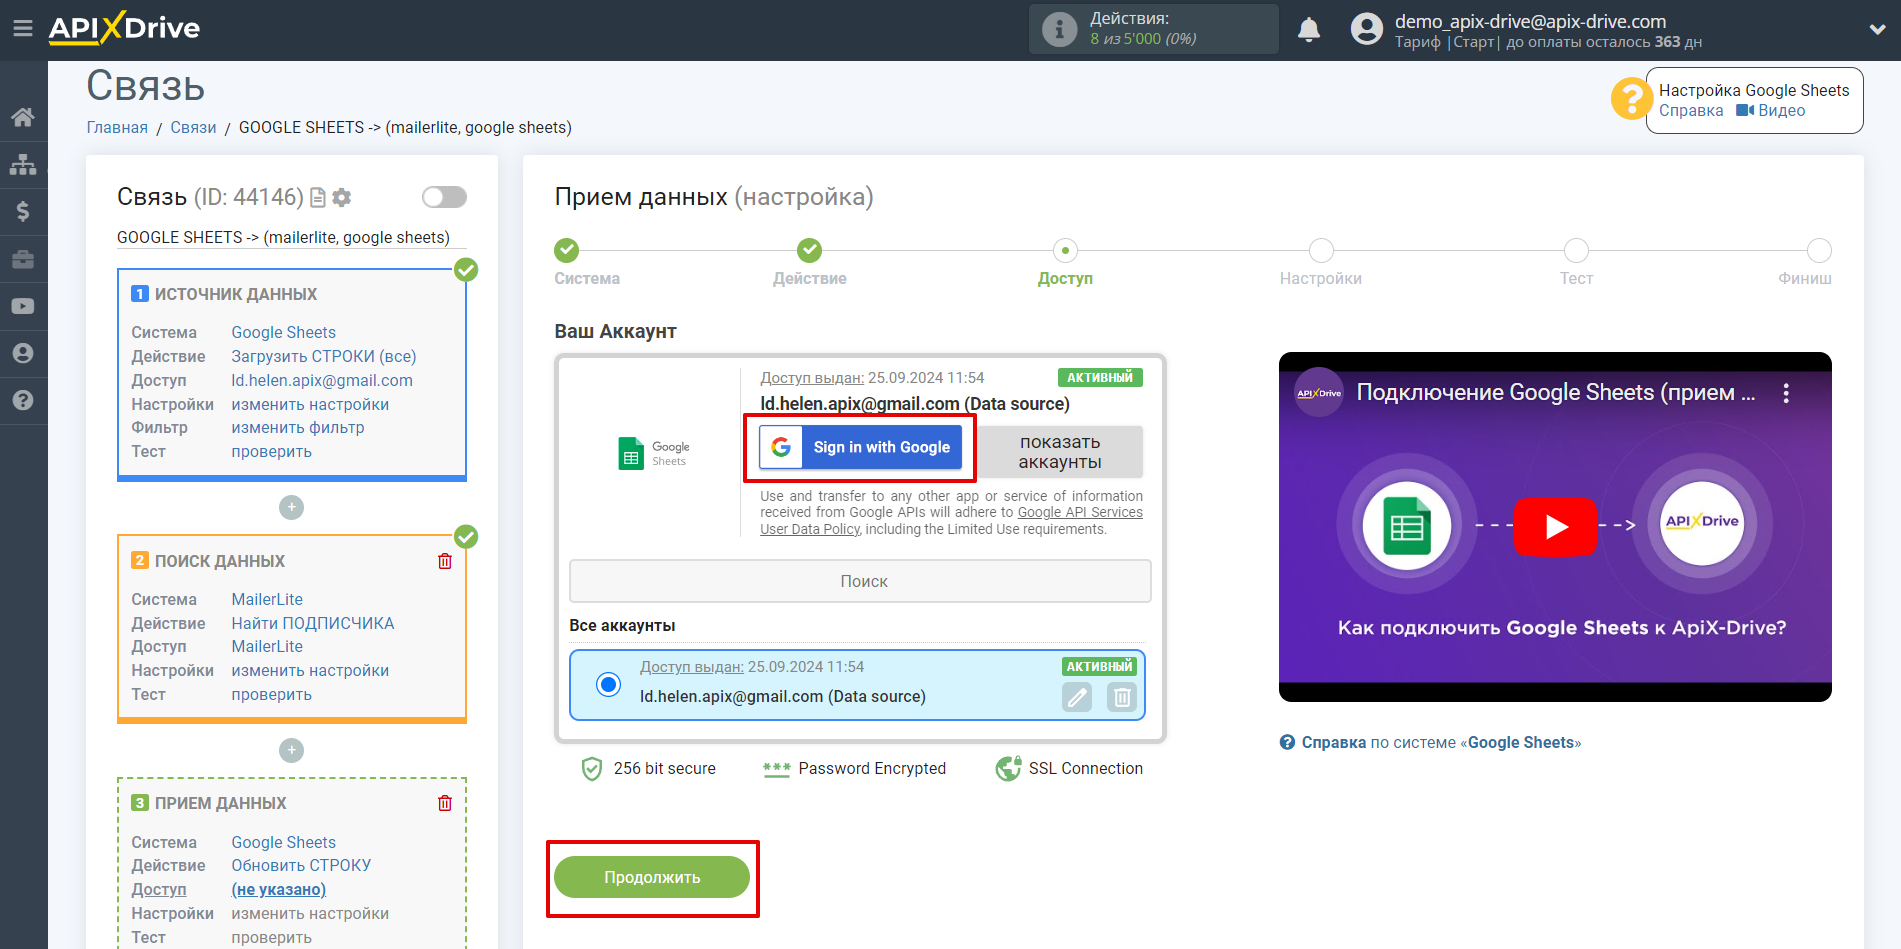Click (не указано) access link

coord(279,889)
